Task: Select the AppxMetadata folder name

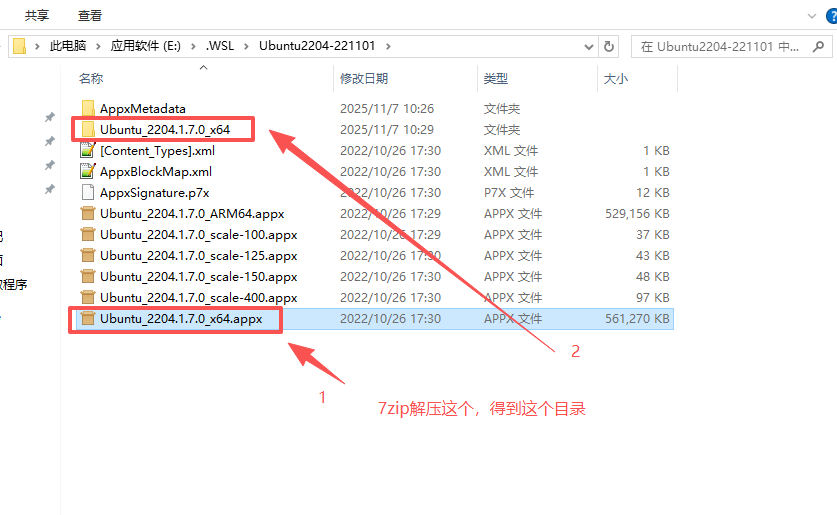Action: pyautogui.click(x=143, y=109)
